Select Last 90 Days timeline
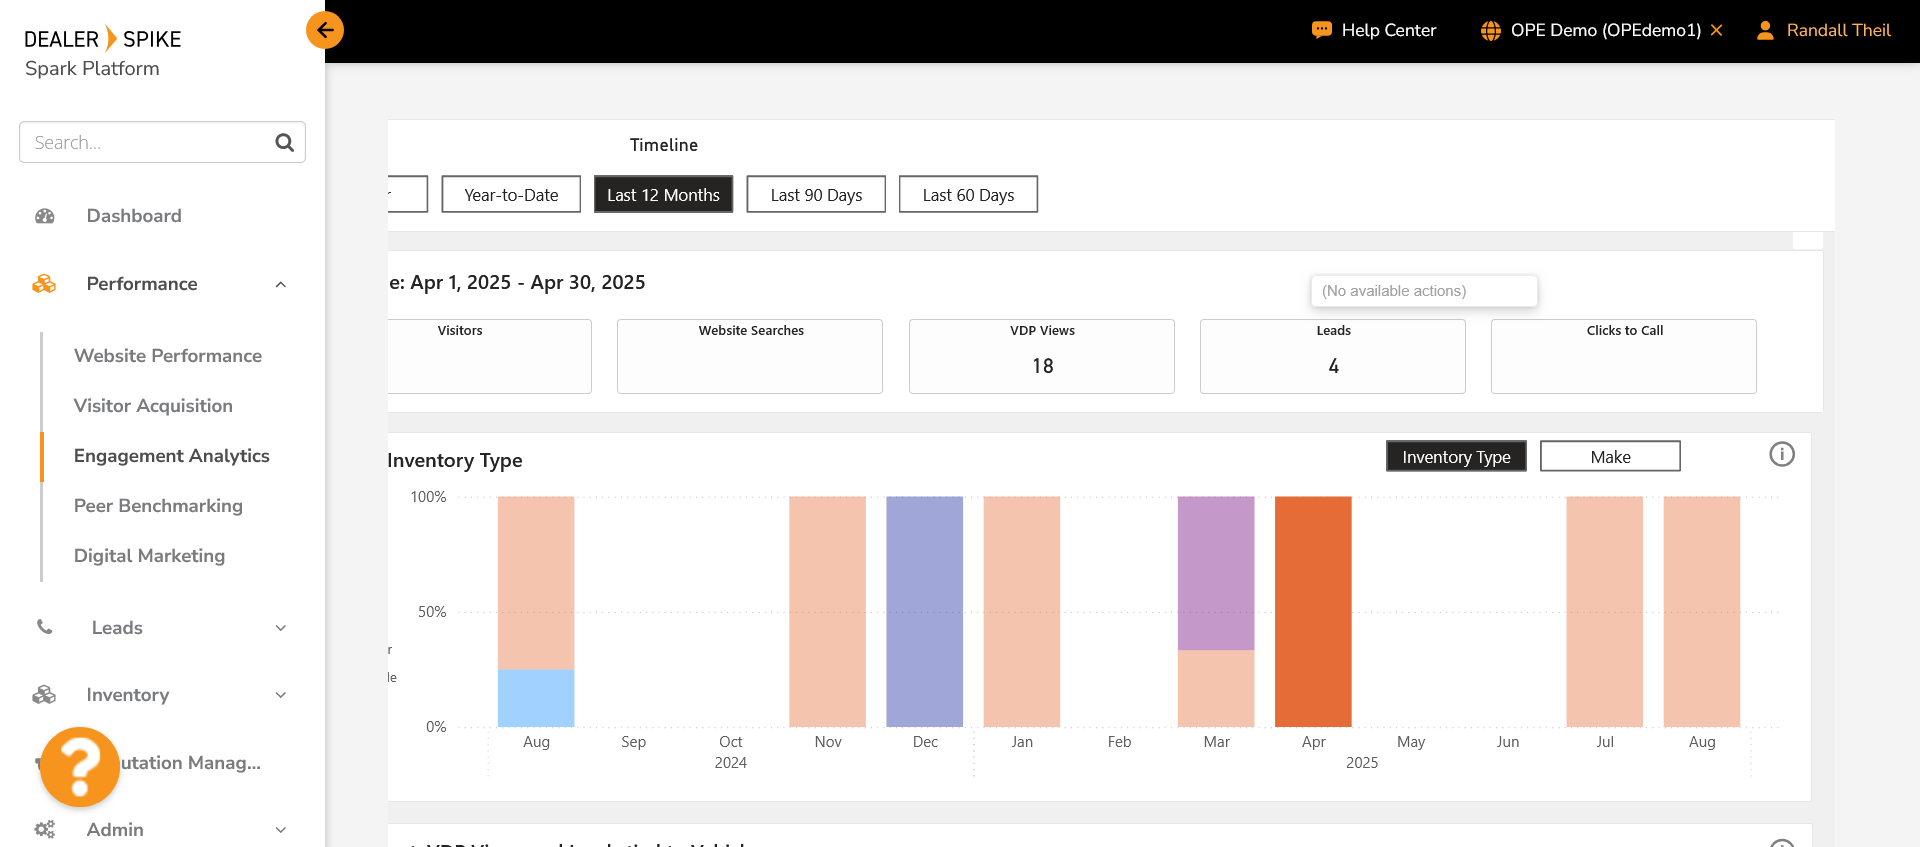The image size is (1920, 847). 815,195
